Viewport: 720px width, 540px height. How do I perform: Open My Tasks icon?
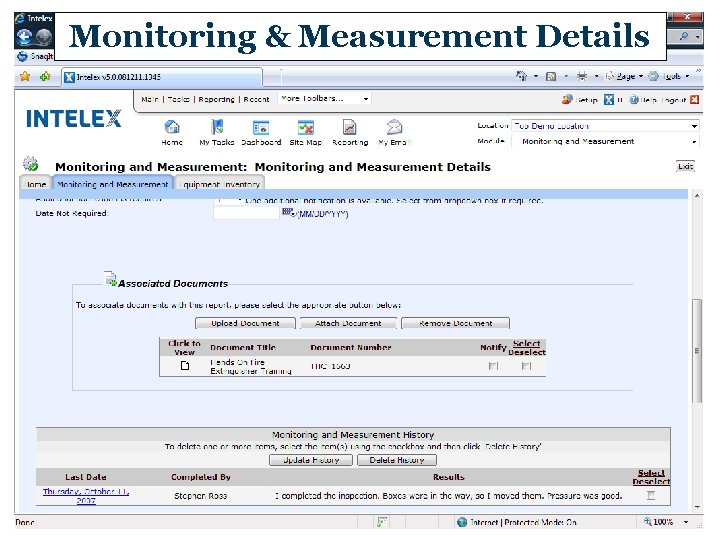217,127
